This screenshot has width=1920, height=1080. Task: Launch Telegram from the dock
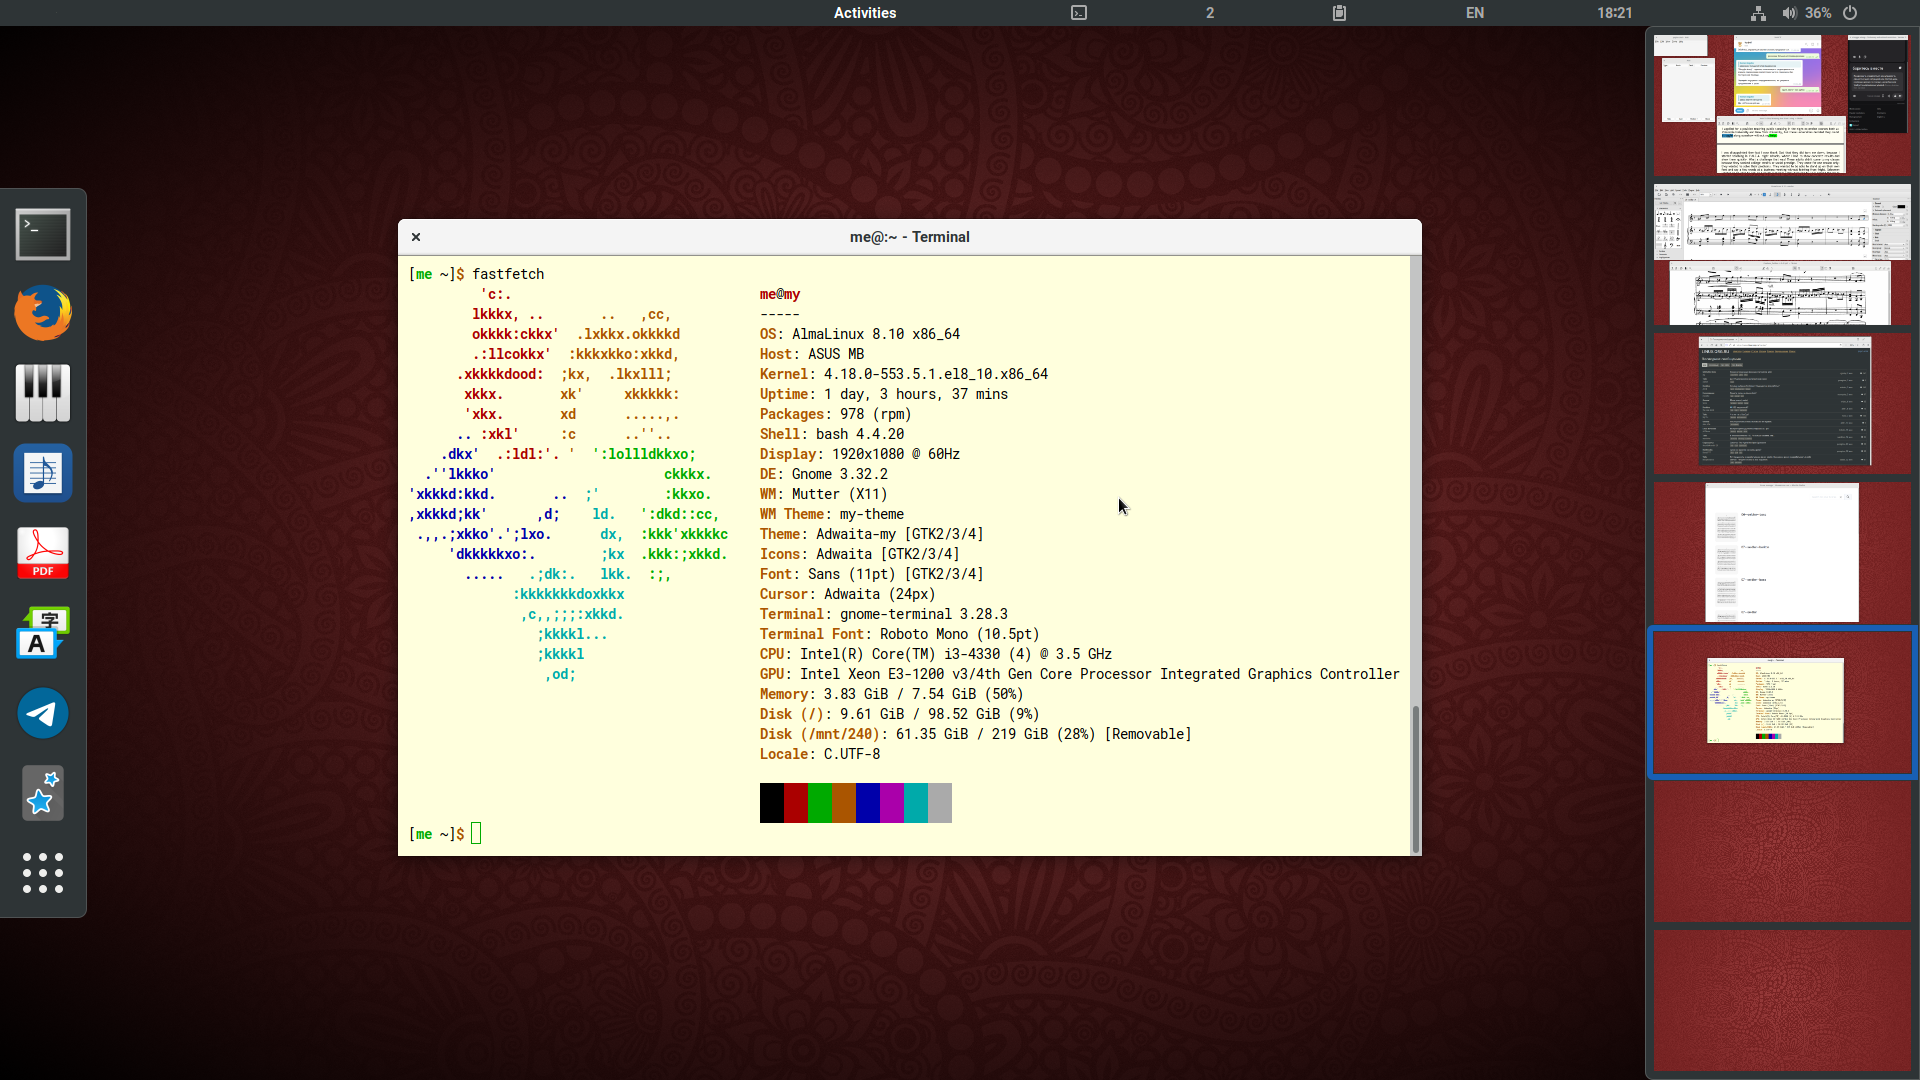tap(43, 713)
